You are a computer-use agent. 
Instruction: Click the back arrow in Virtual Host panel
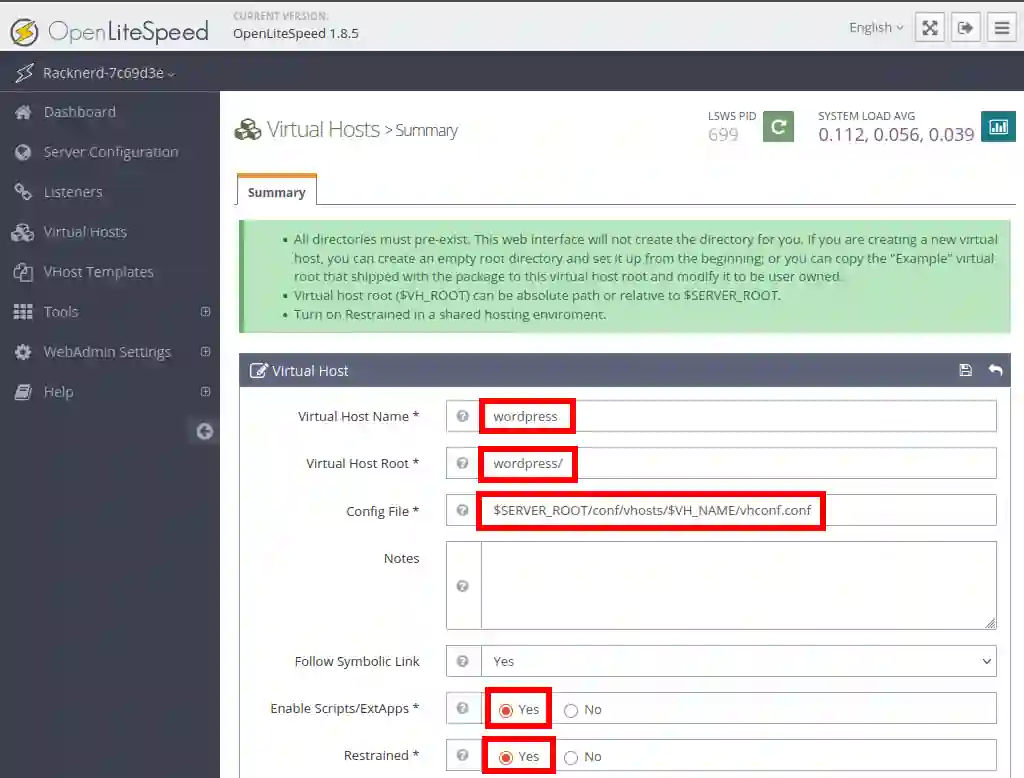click(995, 371)
